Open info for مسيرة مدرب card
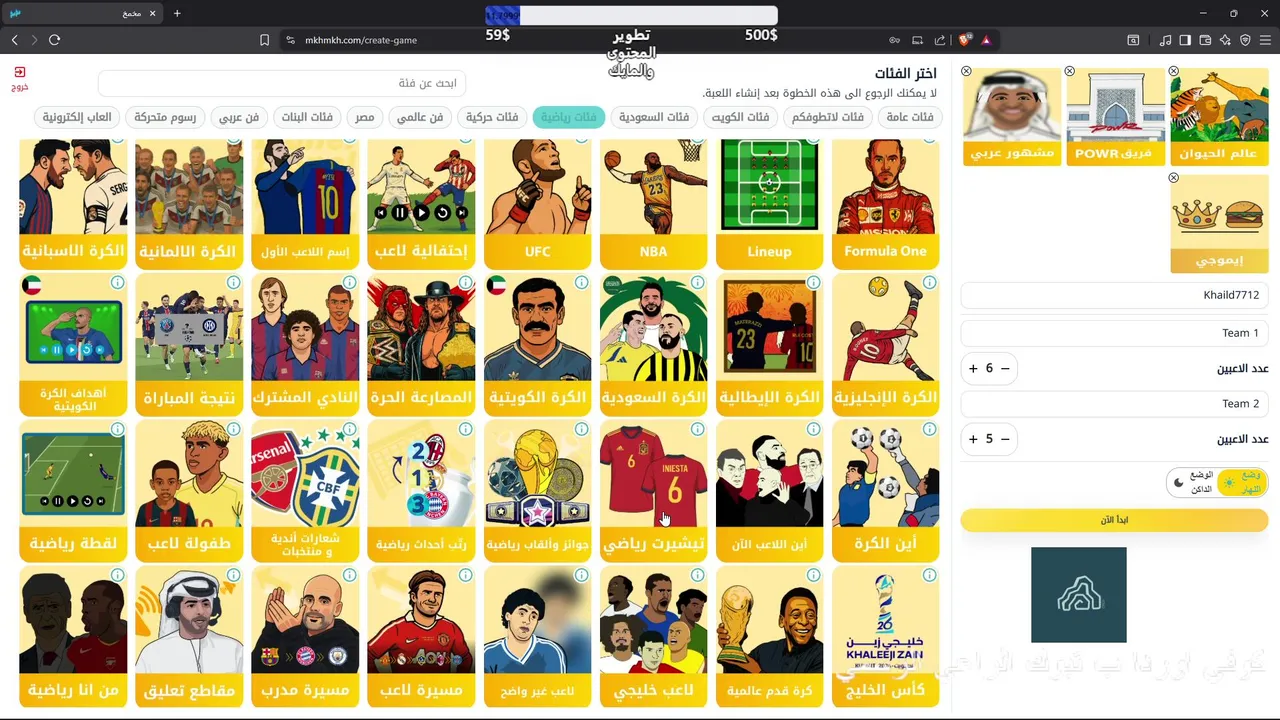Viewport: 1280px width, 720px height. pos(350,575)
